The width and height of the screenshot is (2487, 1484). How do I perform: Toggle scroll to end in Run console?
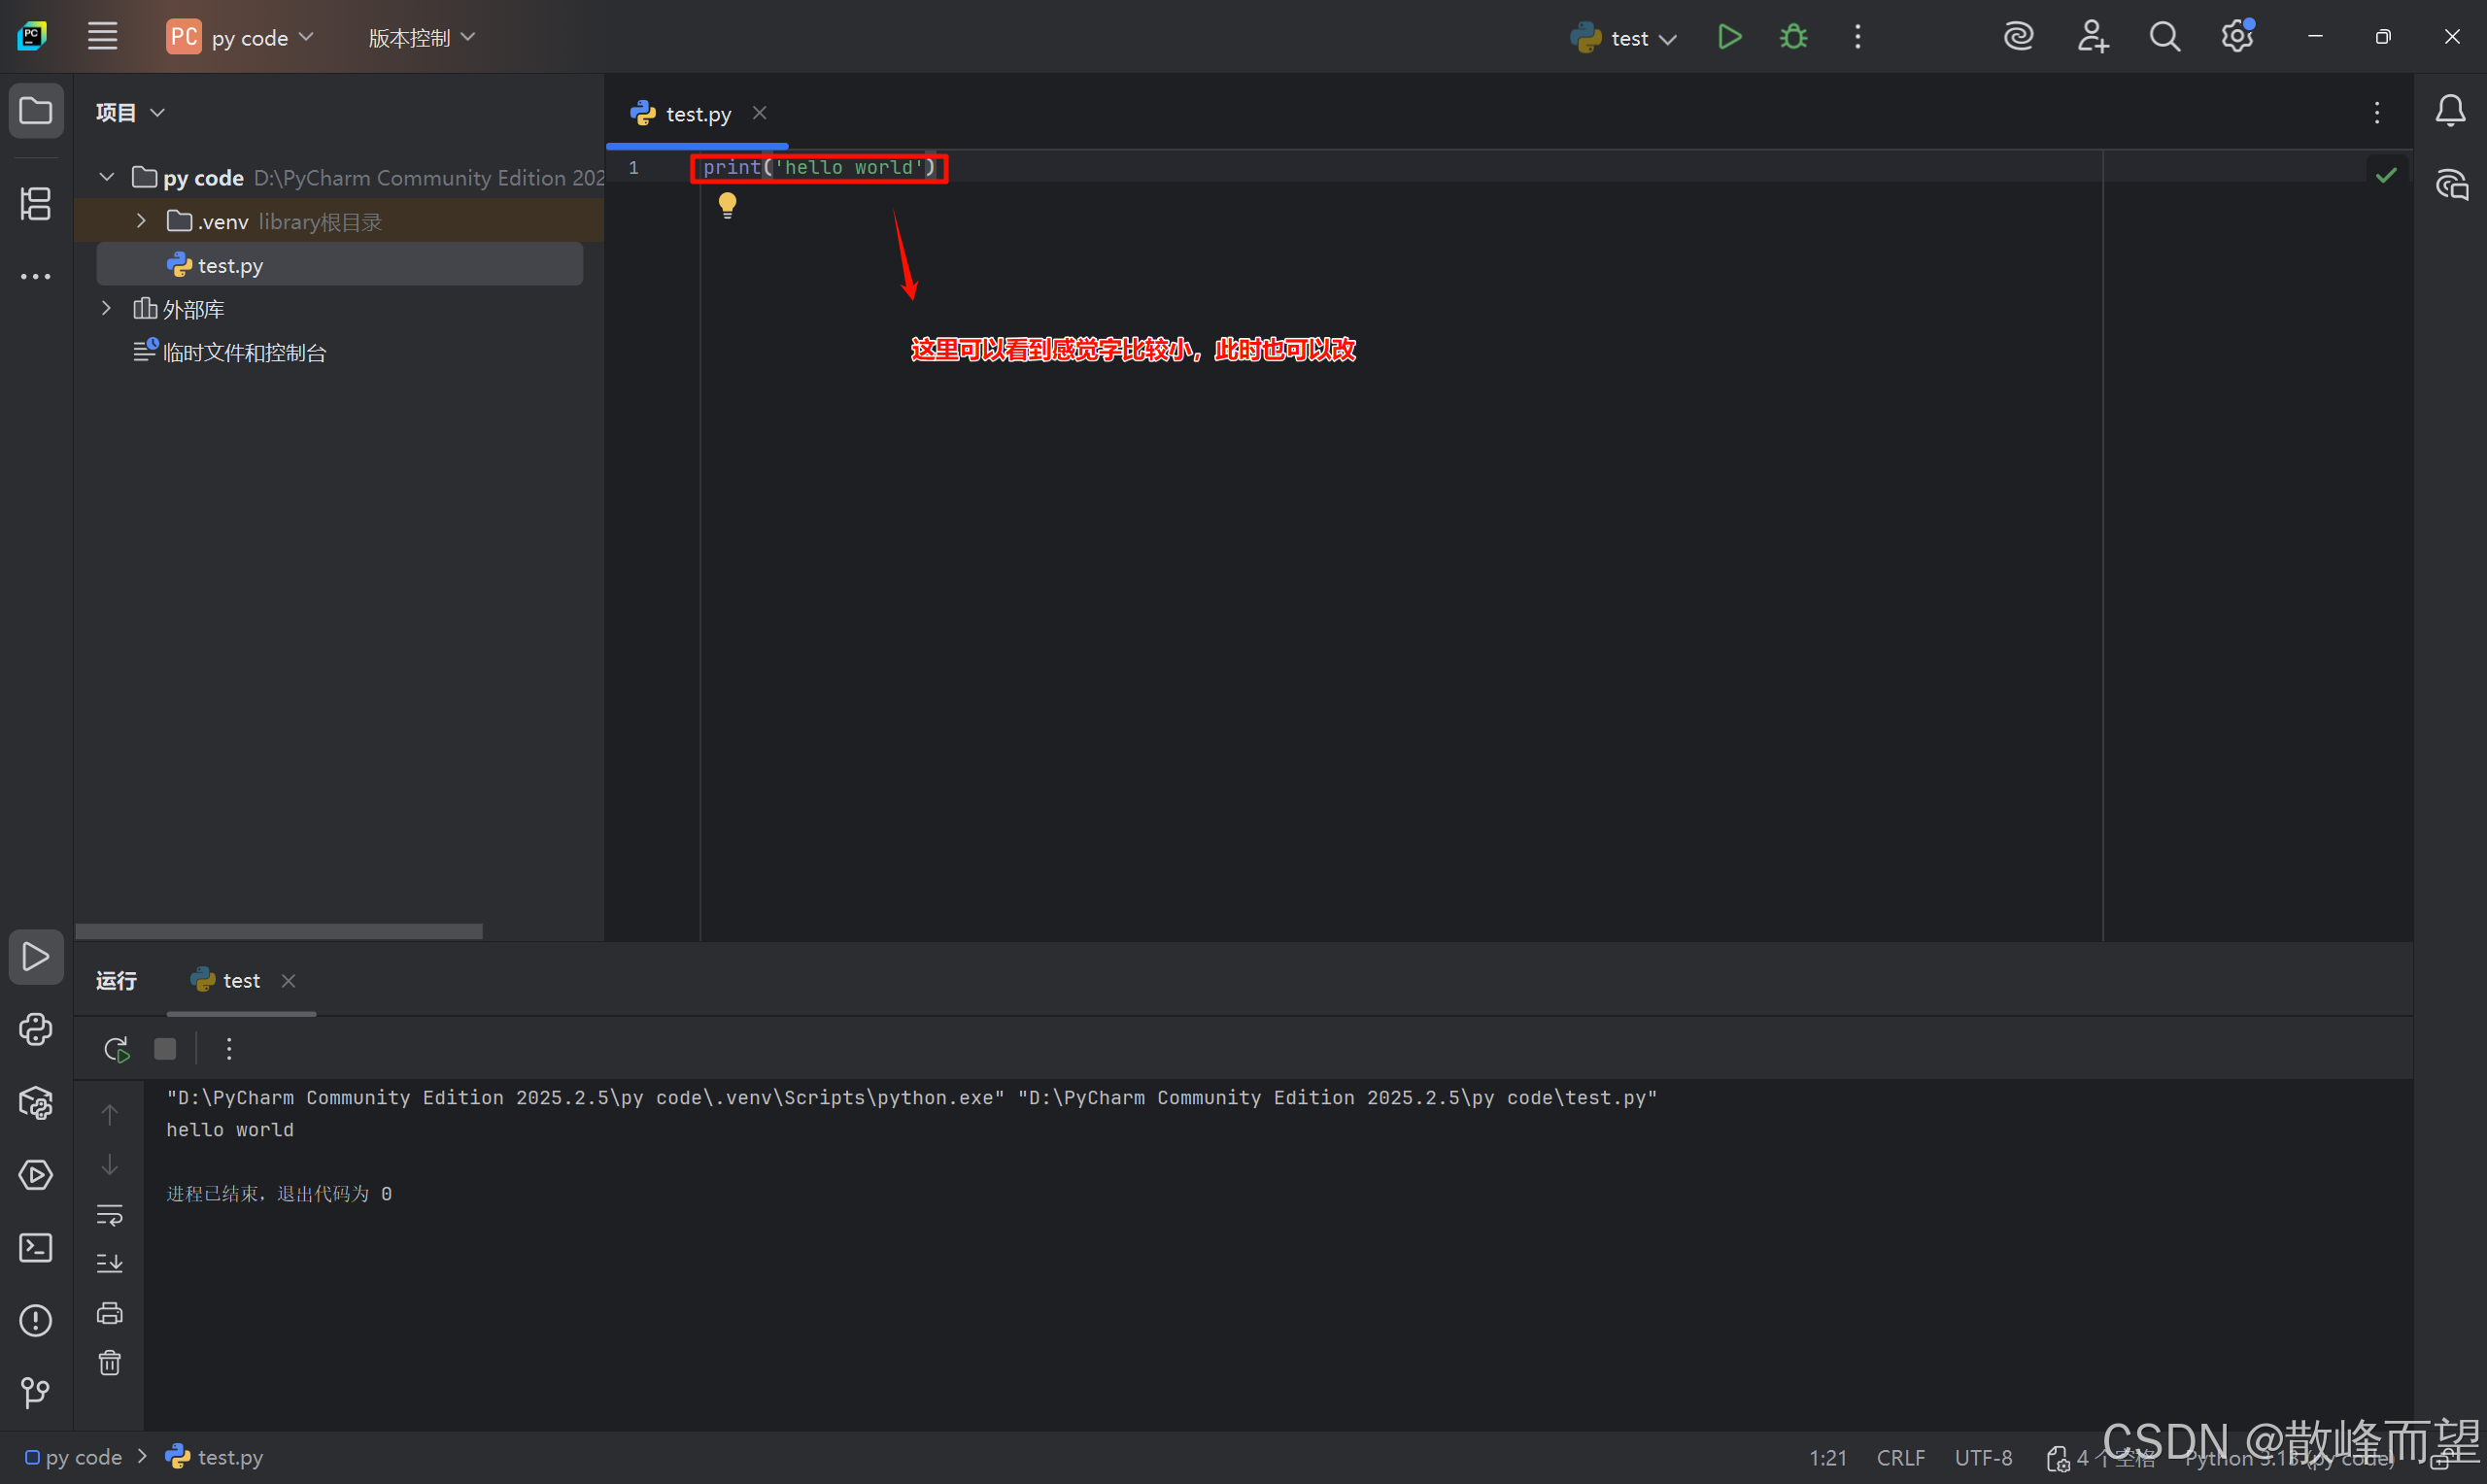109,1263
